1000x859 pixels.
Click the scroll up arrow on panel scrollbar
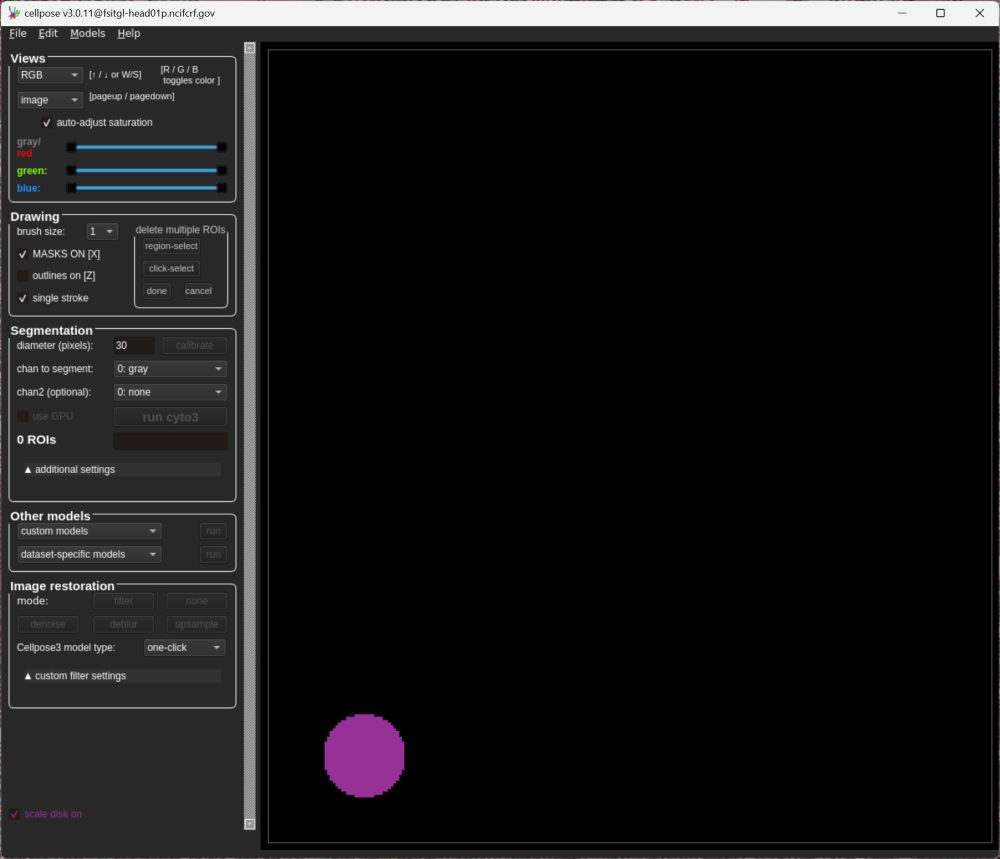tap(250, 48)
